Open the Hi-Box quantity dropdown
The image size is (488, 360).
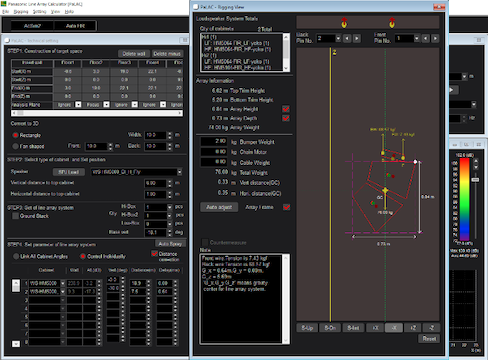click(x=169, y=207)
